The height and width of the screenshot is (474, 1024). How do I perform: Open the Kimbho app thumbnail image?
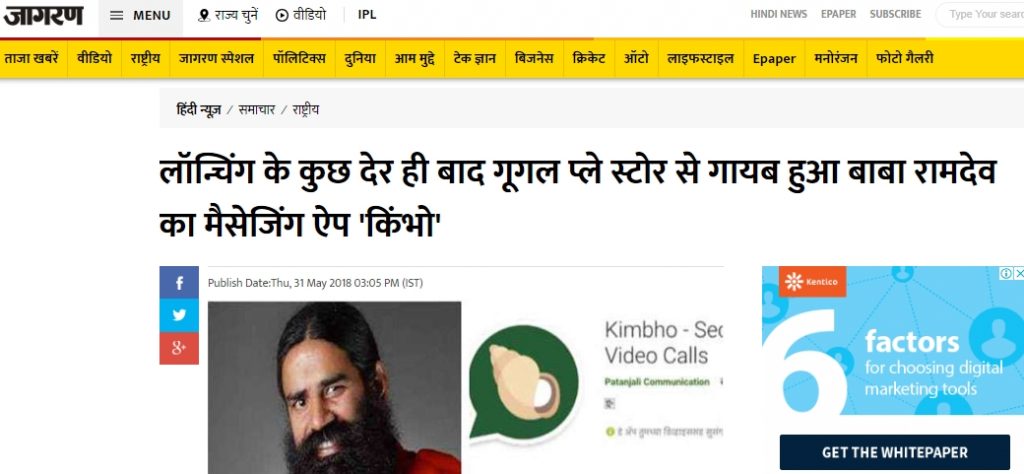point(523,381)
